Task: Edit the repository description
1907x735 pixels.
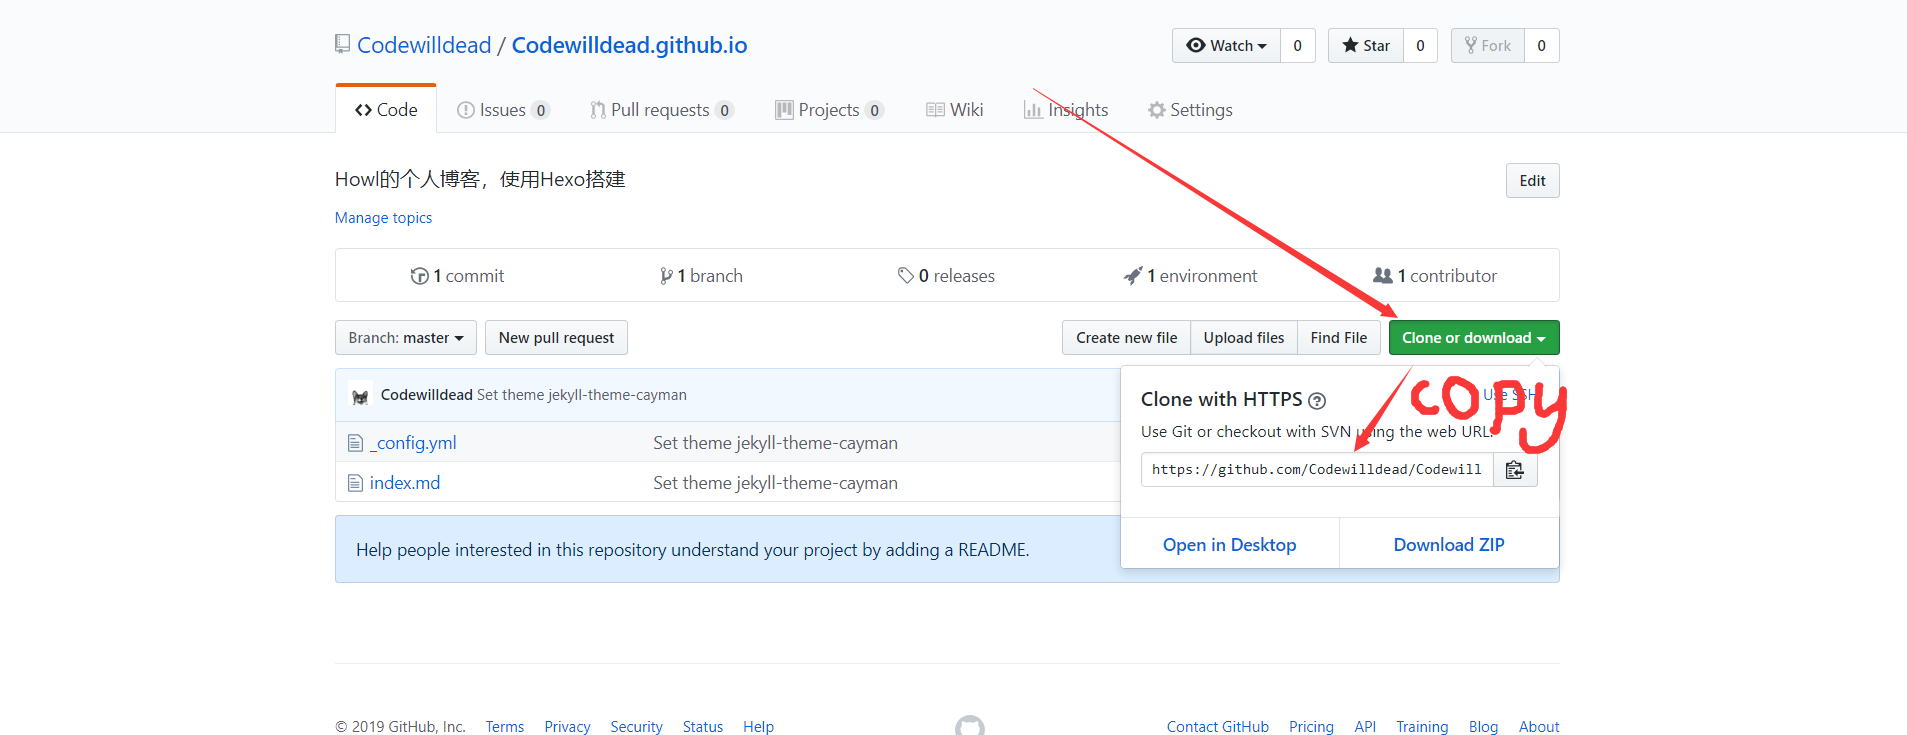Action: pos(1532,181)
